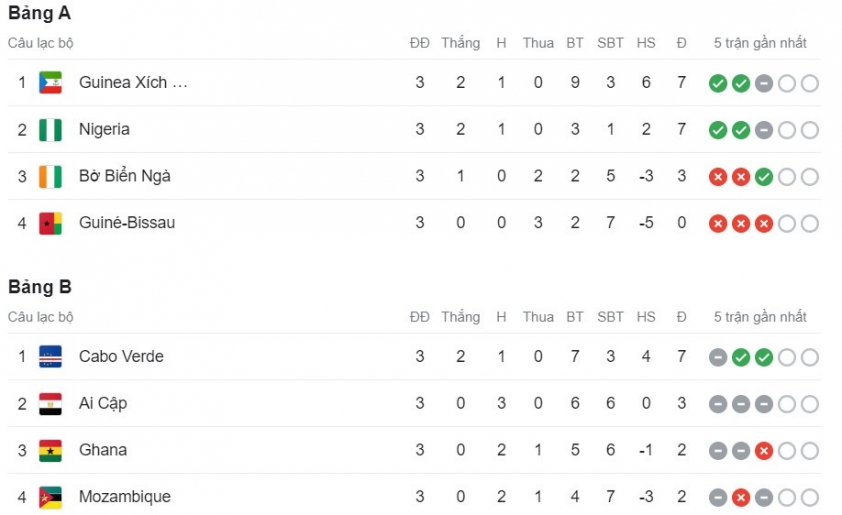The height and width of the screenshot is (515, 842).
Task: Click the Ai Cập flag icon
Action: (50, 403)
